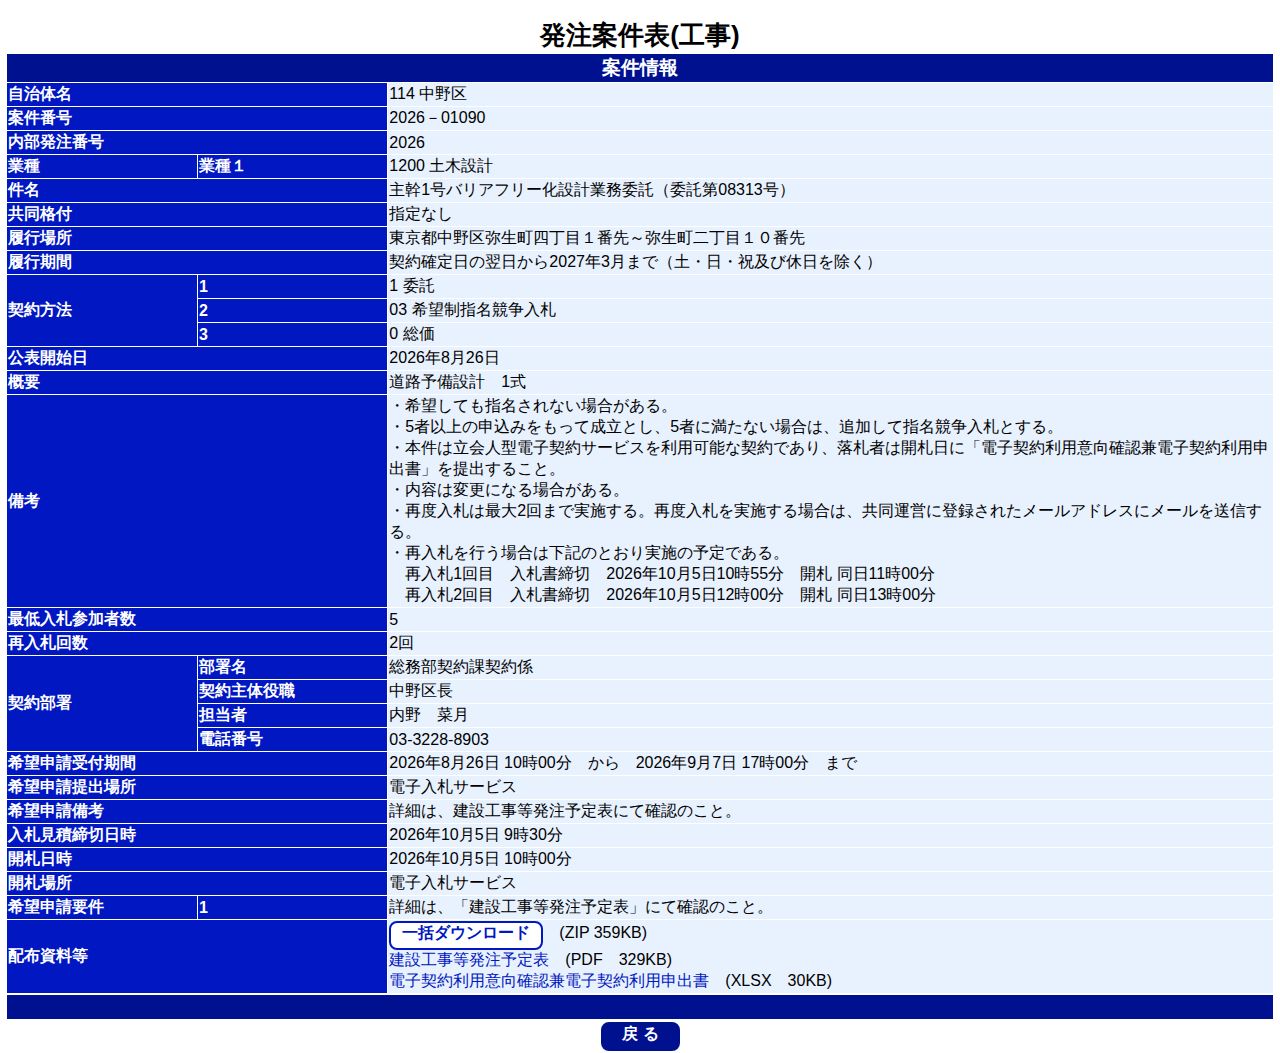Select the page title 発注案件表(工事)
The width and height of the screenshot is (1280, 1053).
[640, 35]
